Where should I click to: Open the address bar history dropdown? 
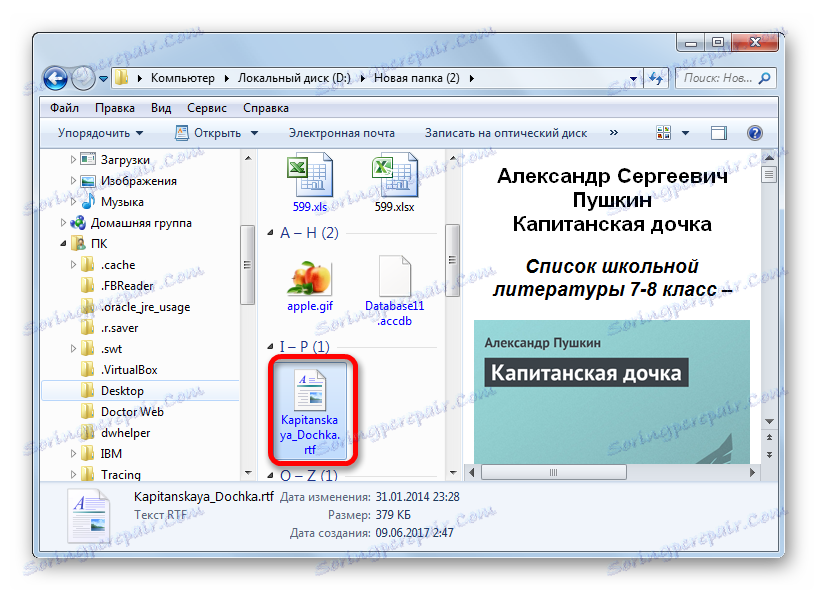pos(633,79)
